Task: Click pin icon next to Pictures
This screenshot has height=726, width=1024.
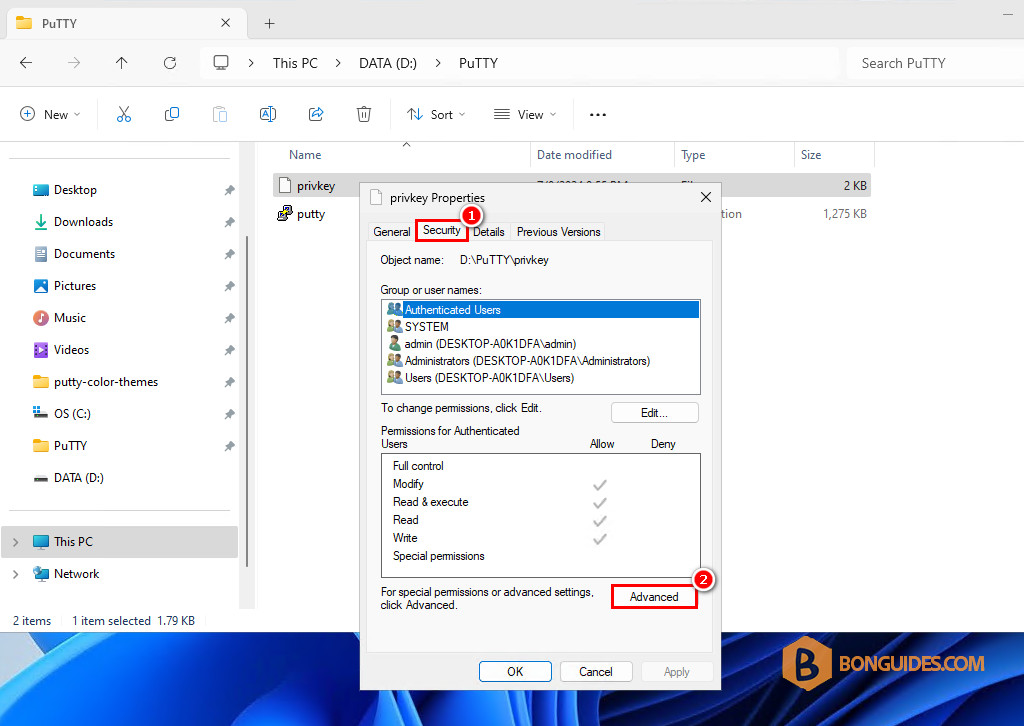Action: [x=229, y=286]
